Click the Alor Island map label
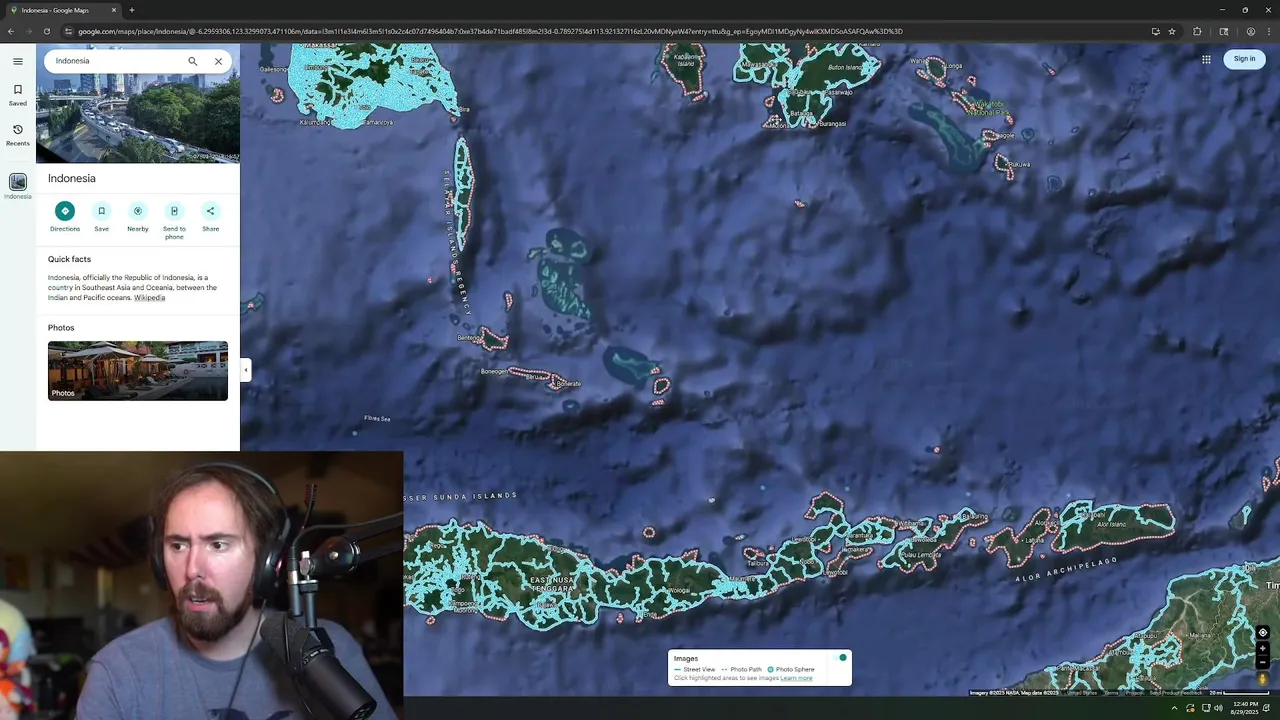1280x720 pixels. (1111, 524)
